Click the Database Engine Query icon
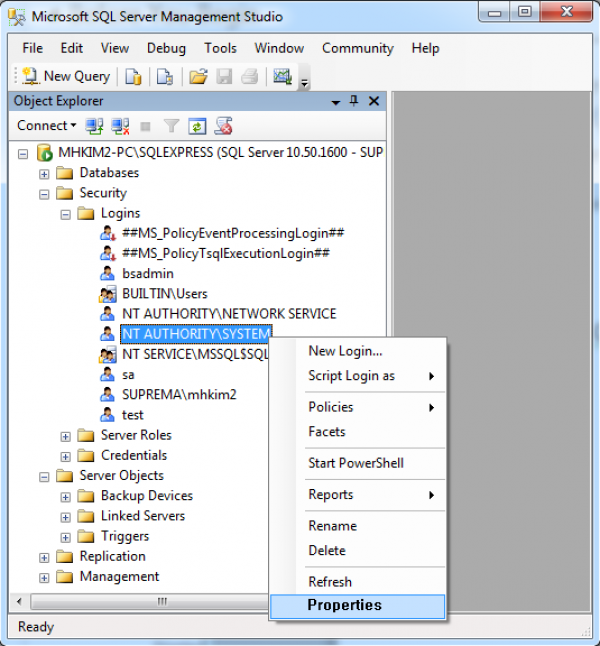The width and height of the screenshot is (600, 646). (x=133, y=76)
